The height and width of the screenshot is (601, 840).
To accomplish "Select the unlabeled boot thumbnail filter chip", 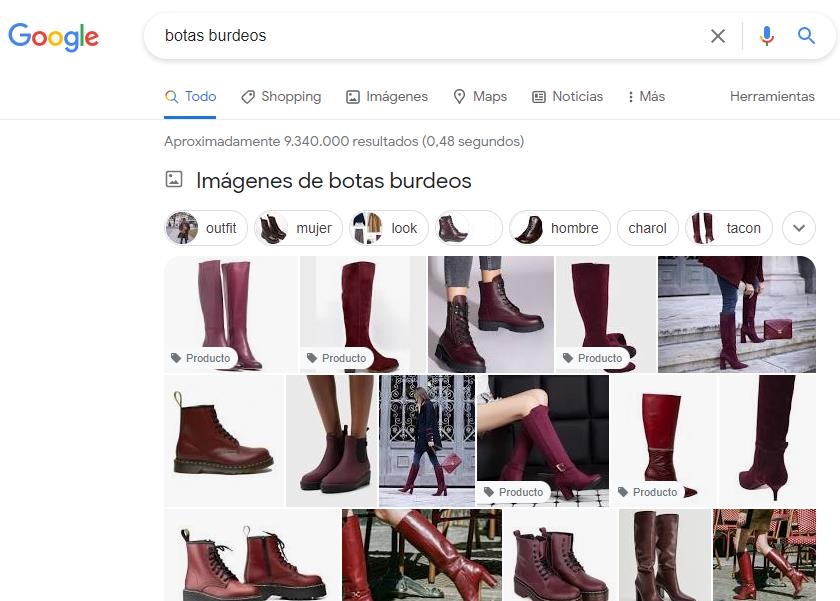I will 468,228.
